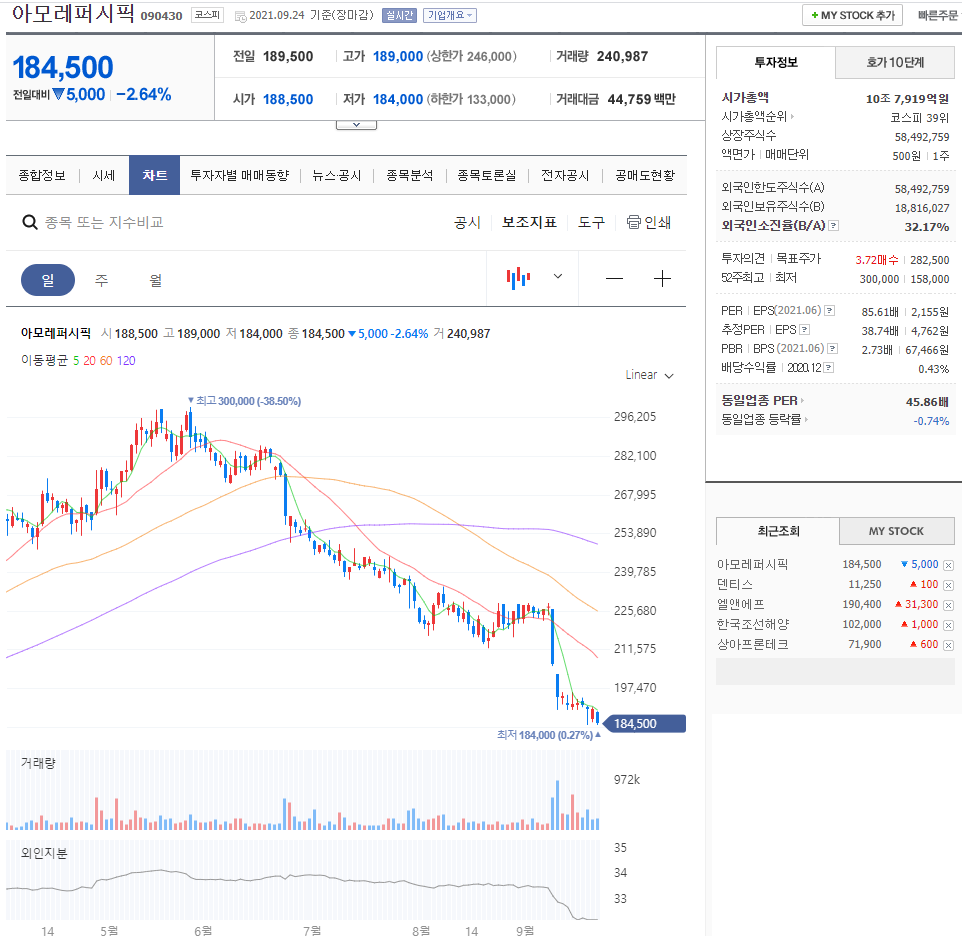Open the candlestick chart type icon
The image size is (962, 936).
518,277
